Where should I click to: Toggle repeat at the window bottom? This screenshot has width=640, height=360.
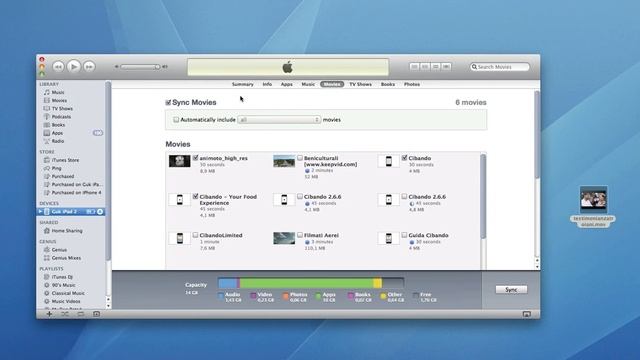[x=80, y=314]
